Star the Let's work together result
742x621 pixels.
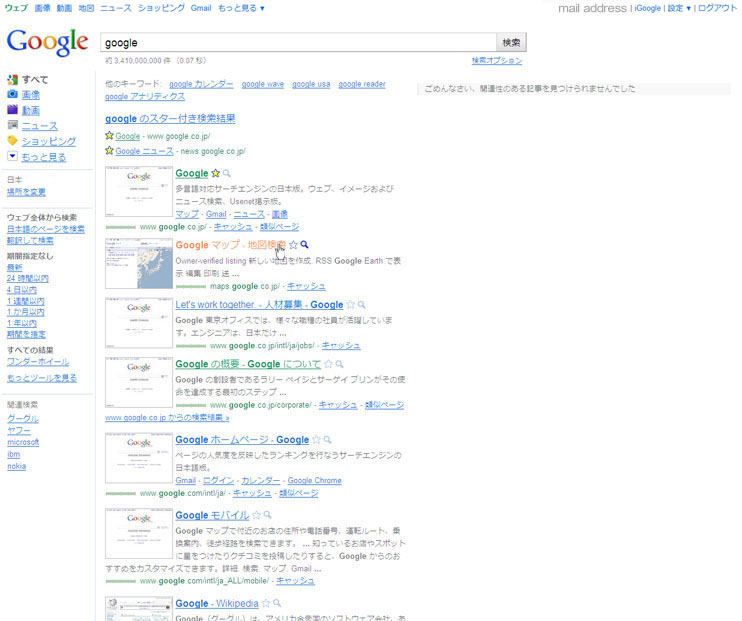(350, 305)
